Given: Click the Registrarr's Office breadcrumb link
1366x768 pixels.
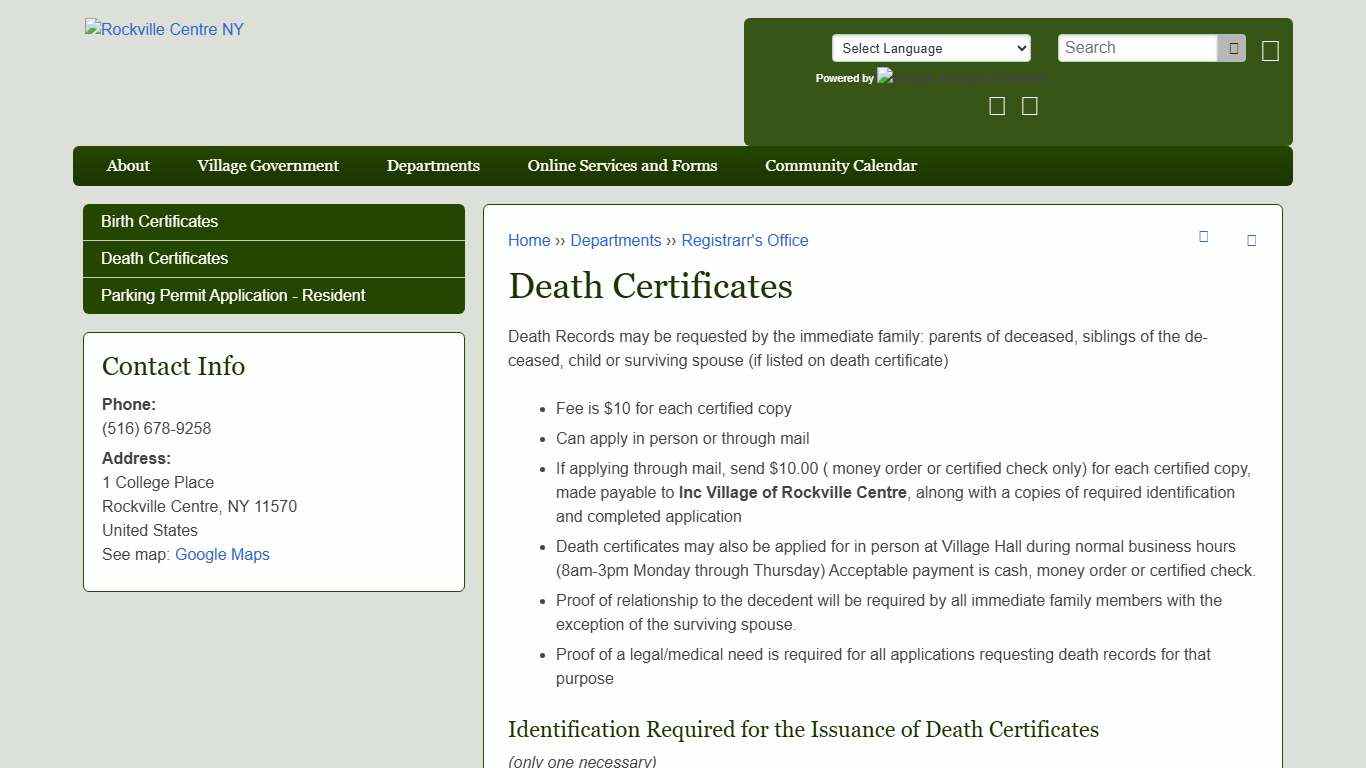Looking at the screenshot, I should coord(744,240).
